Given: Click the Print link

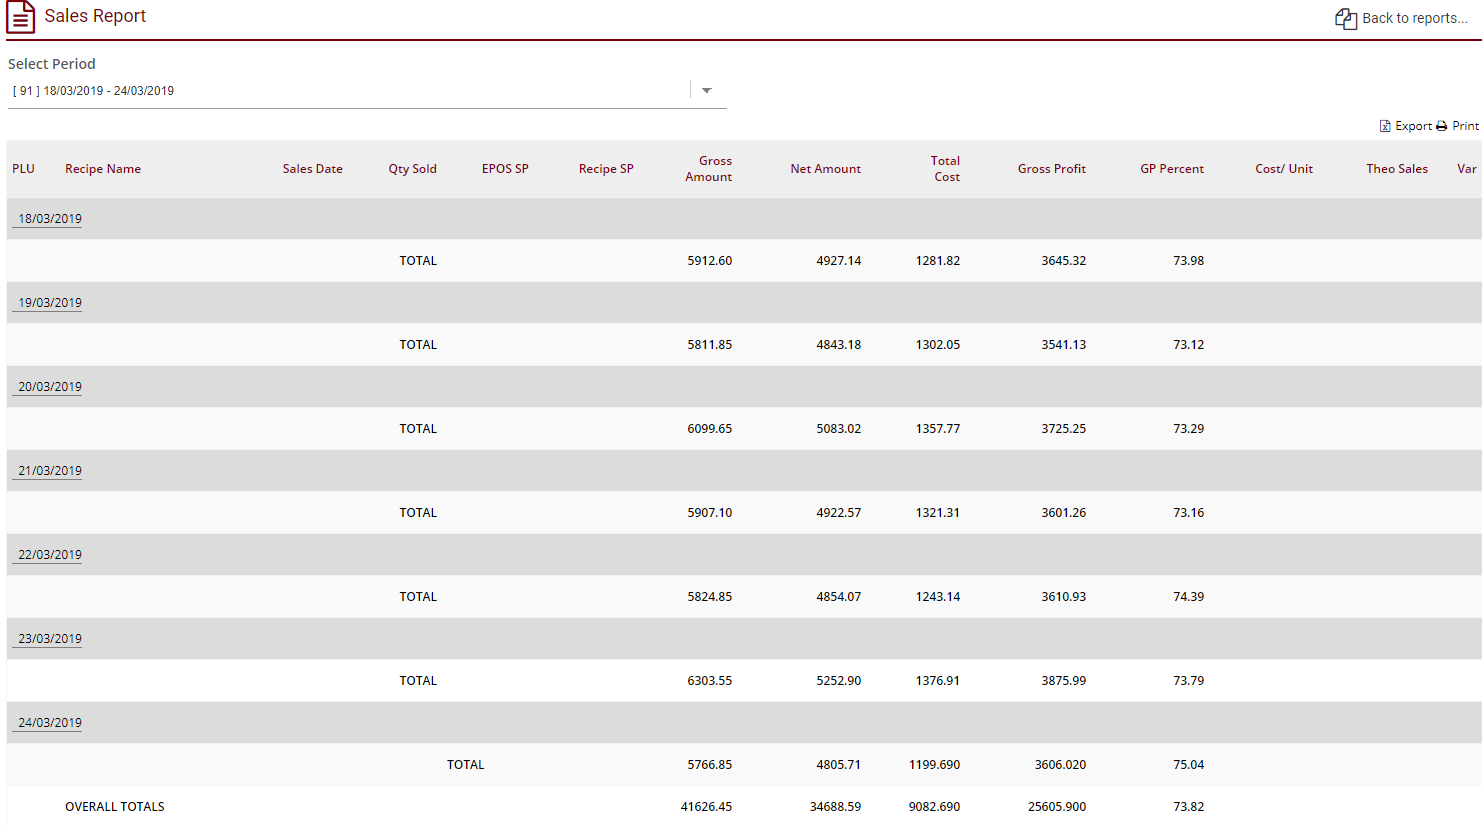Looking at the screenshot, I should tap(1465, 126).
